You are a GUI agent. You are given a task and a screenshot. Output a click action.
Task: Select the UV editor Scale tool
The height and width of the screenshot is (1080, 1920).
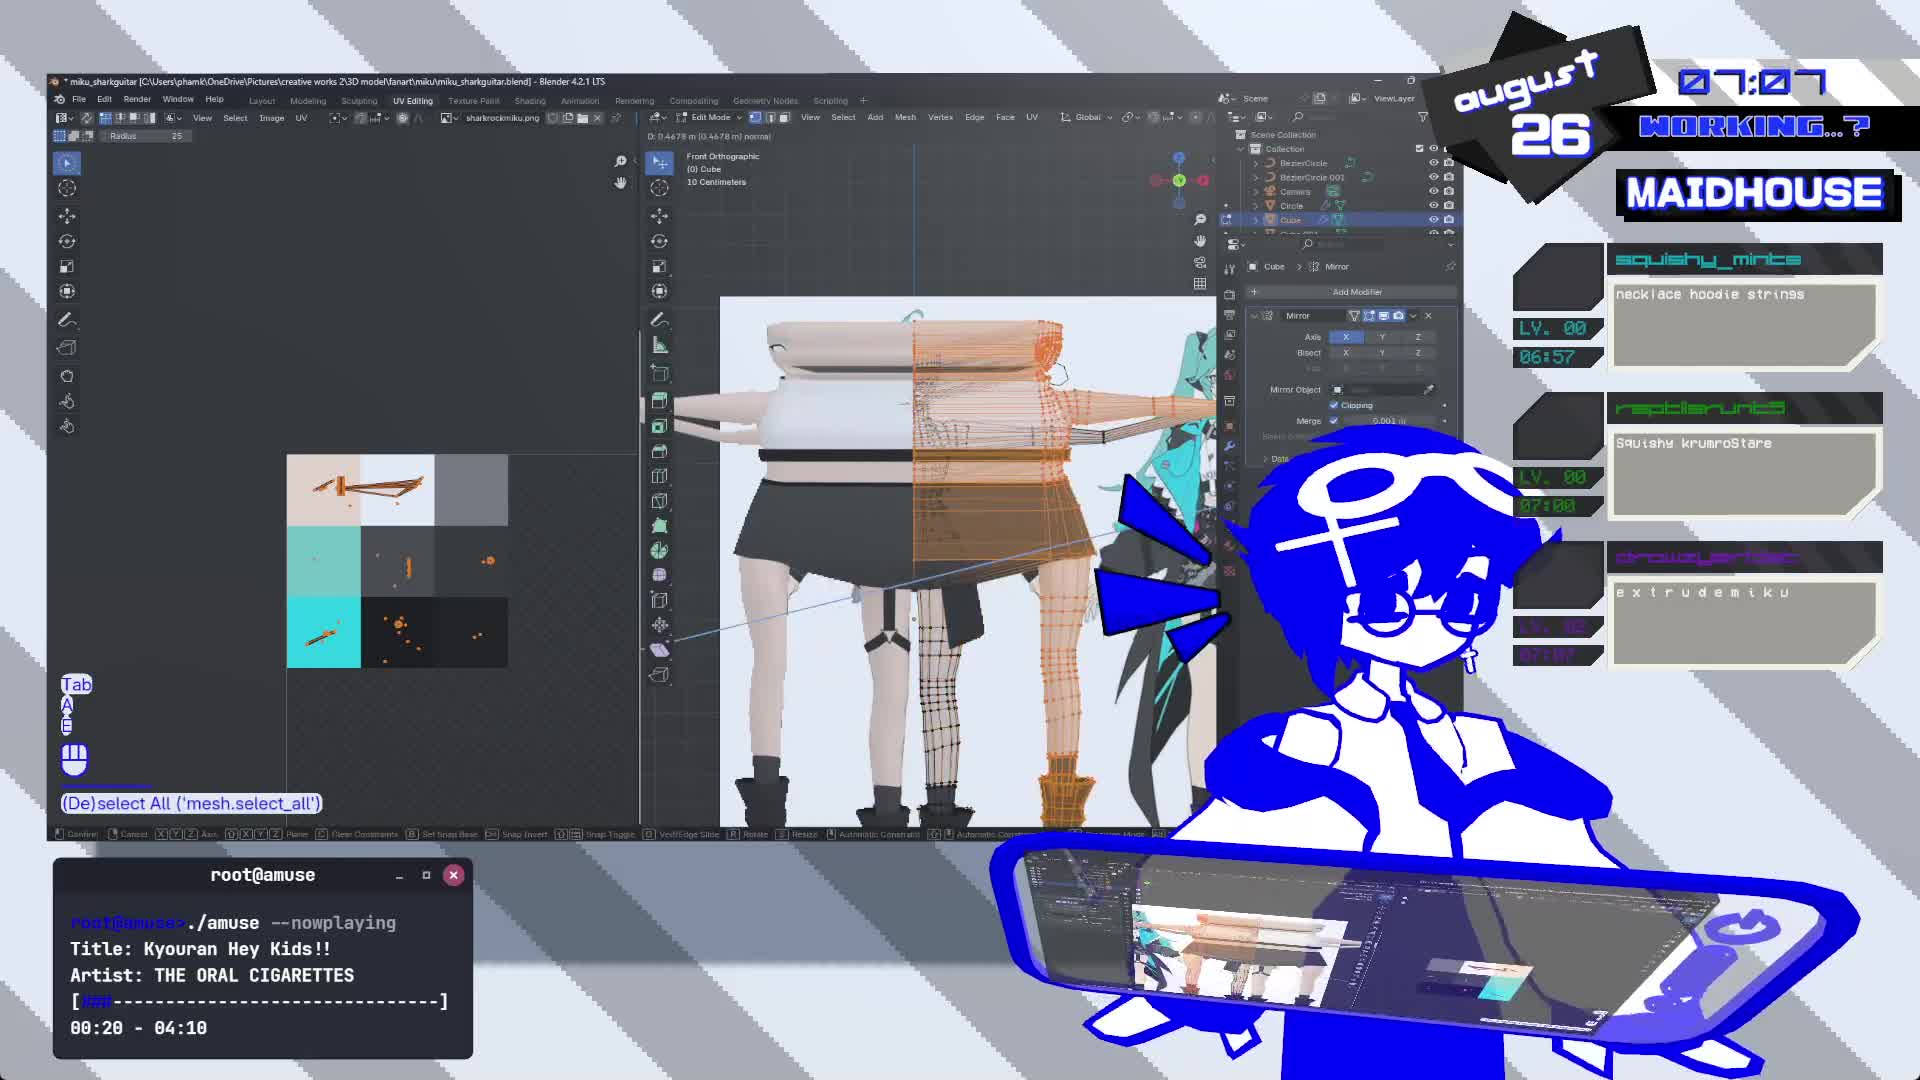[67, 266]
